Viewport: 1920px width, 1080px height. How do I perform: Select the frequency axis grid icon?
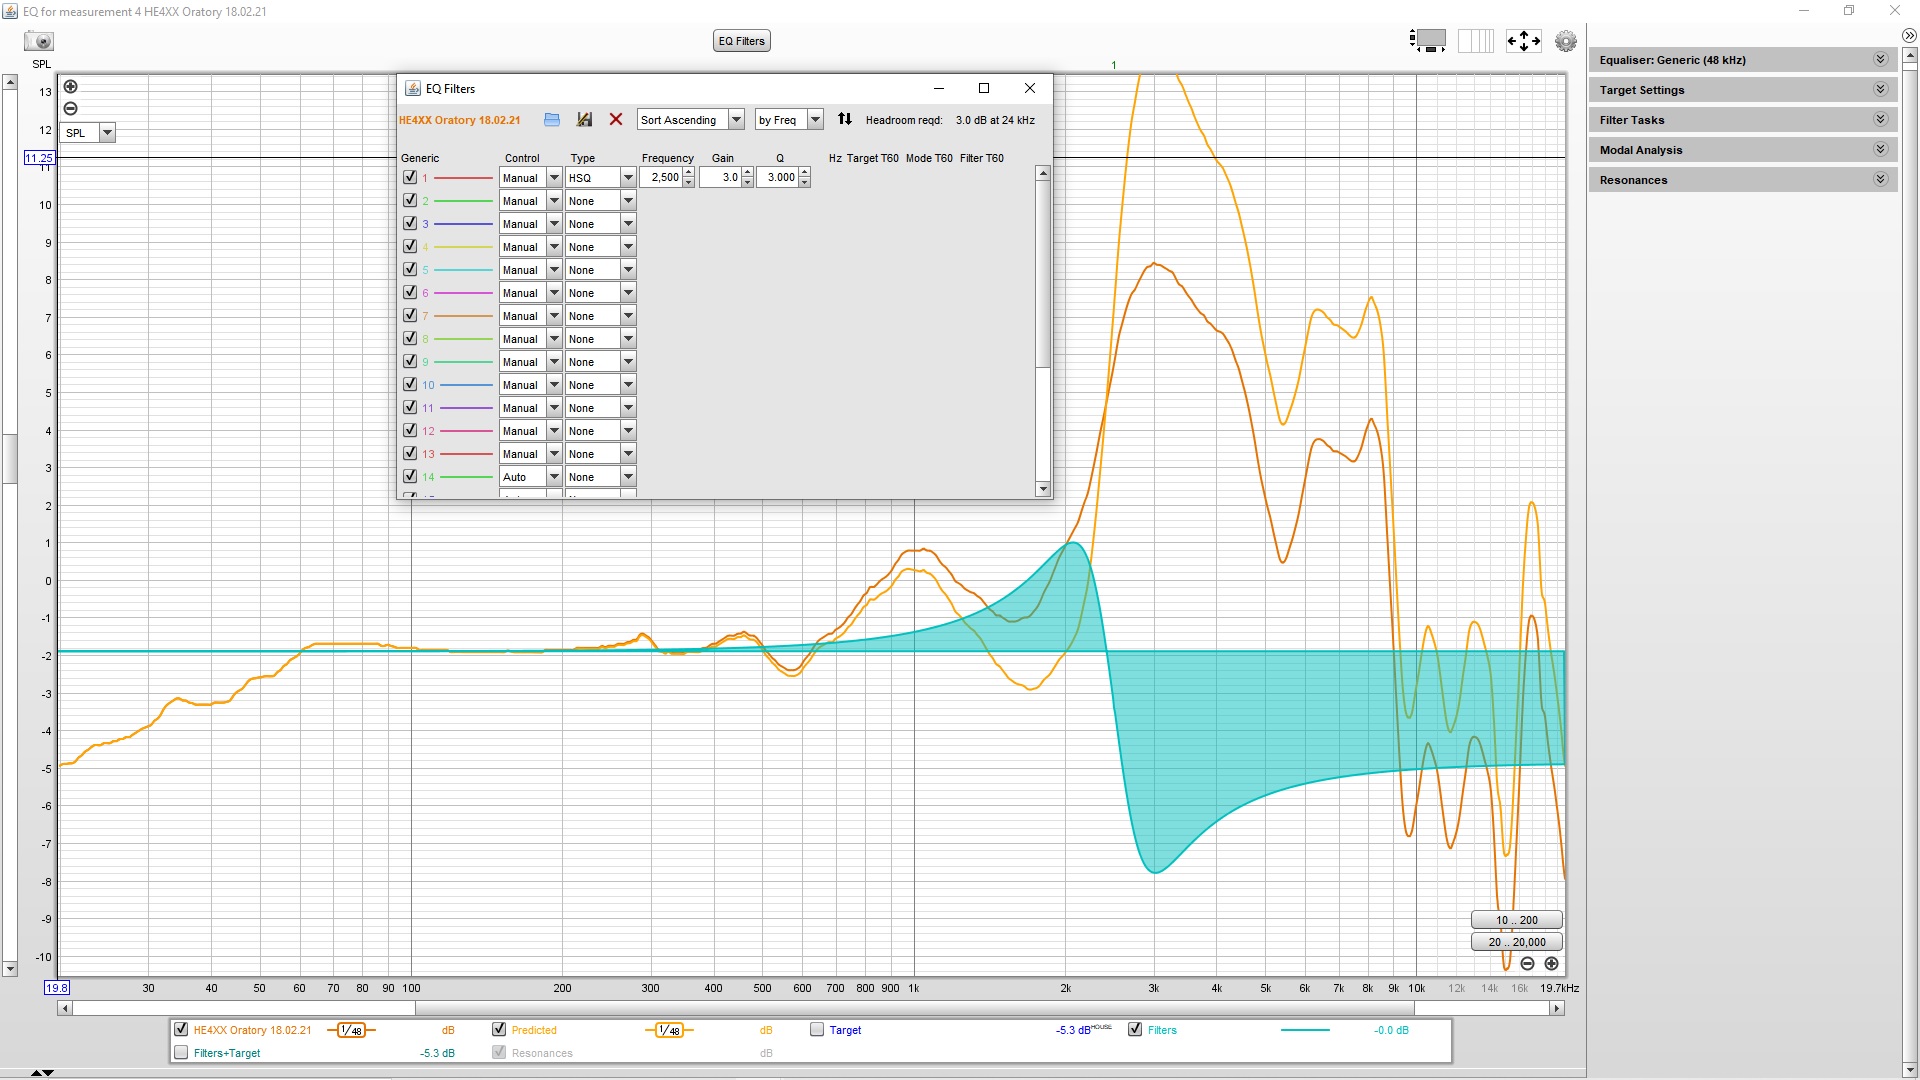(x=1475, y=40)
